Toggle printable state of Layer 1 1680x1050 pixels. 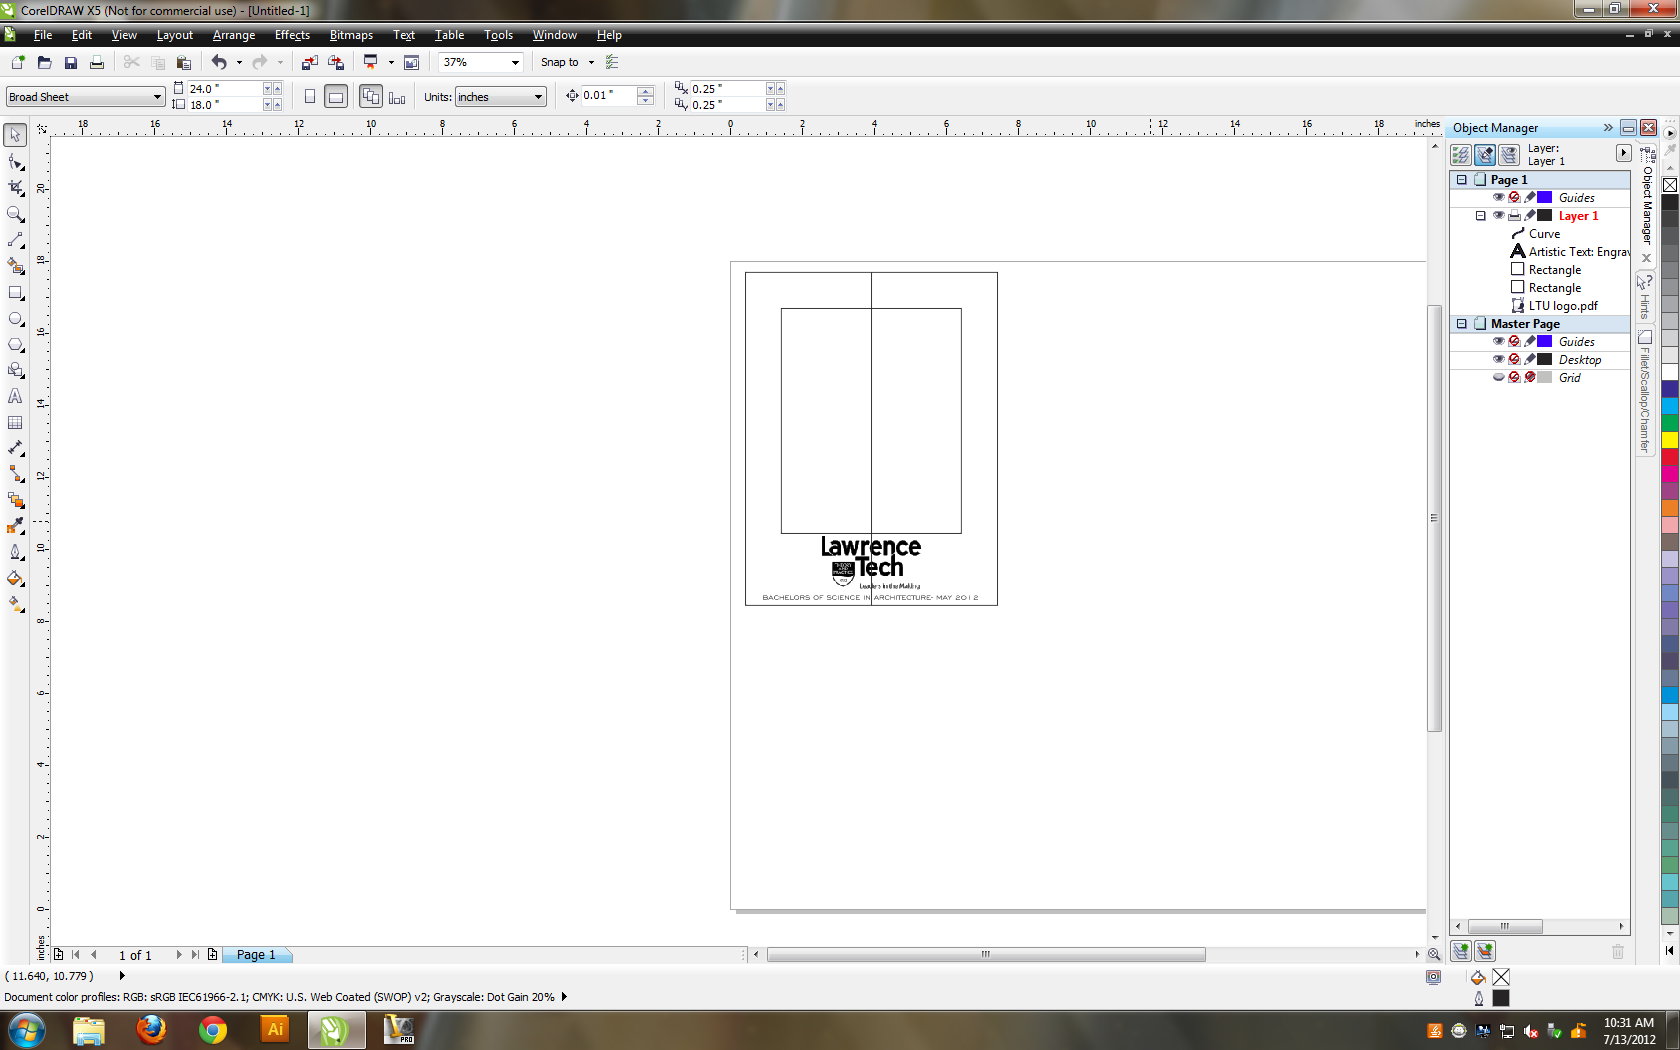coord(1514,215)
